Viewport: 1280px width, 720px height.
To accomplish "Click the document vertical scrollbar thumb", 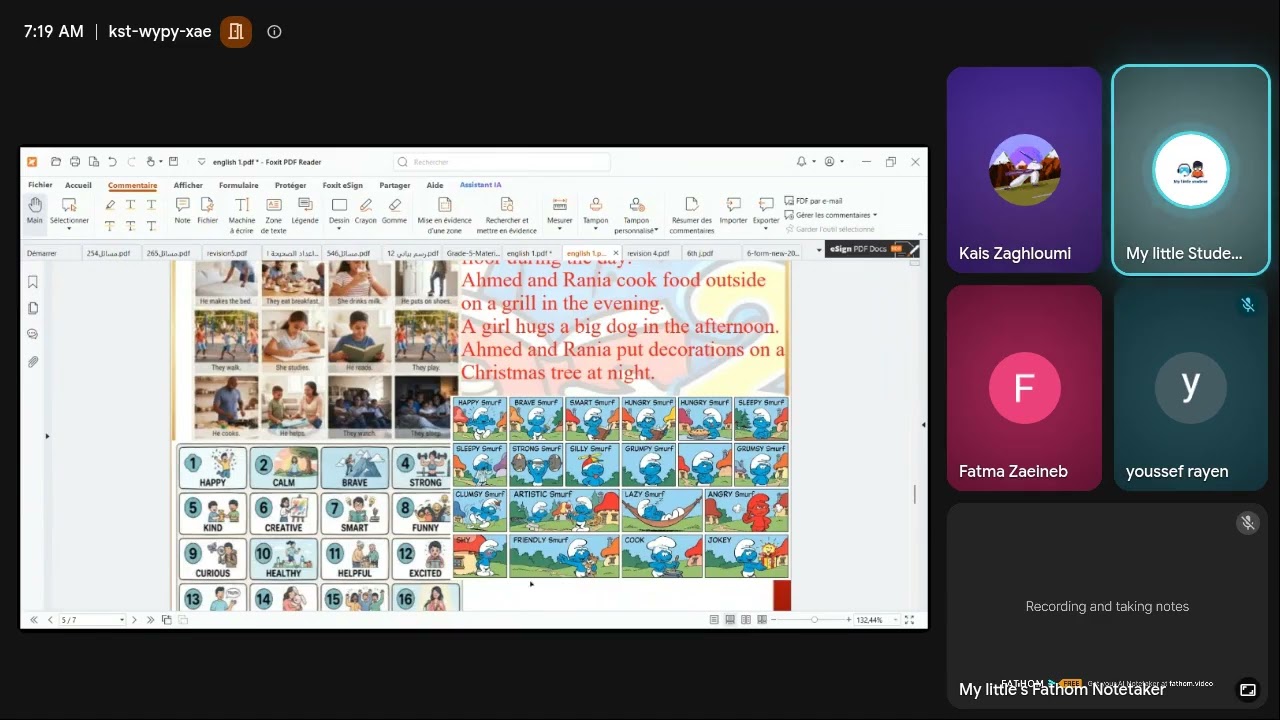I will click(915, 494).
